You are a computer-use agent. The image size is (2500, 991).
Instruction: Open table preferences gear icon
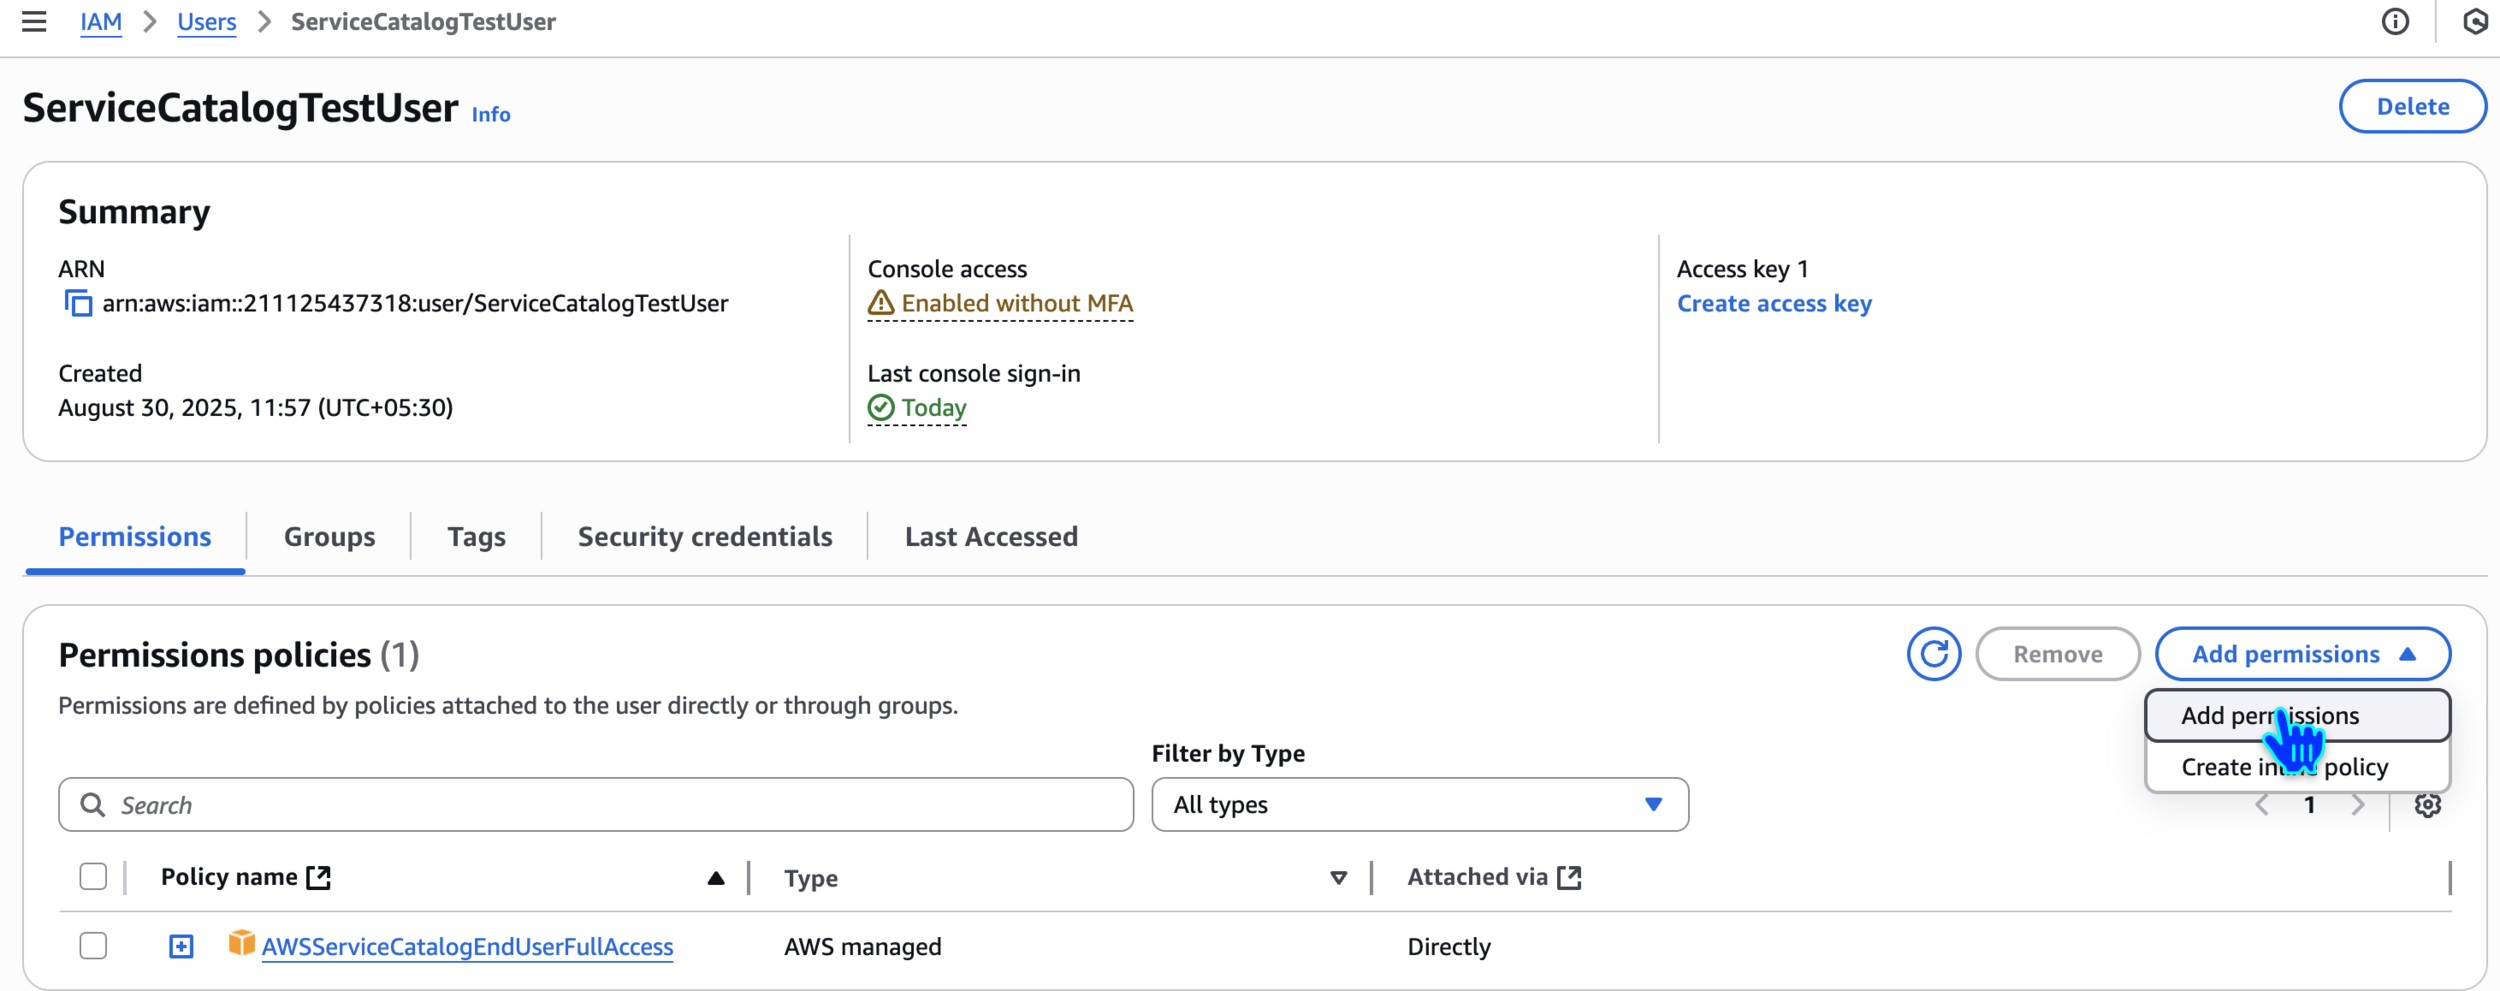2427,805
